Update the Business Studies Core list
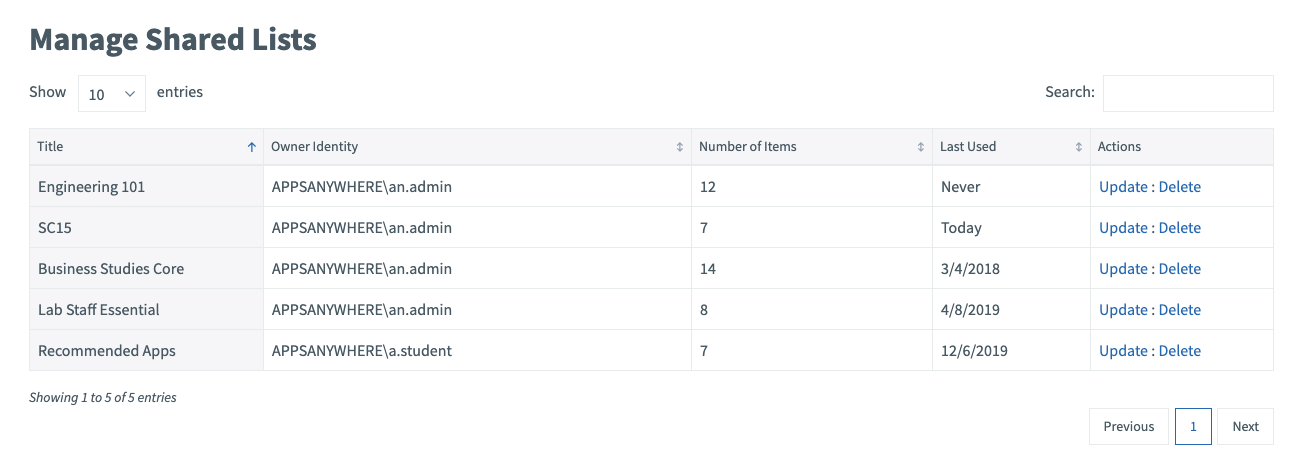Screen dimensions: 1302x459 click(1123, 269)
